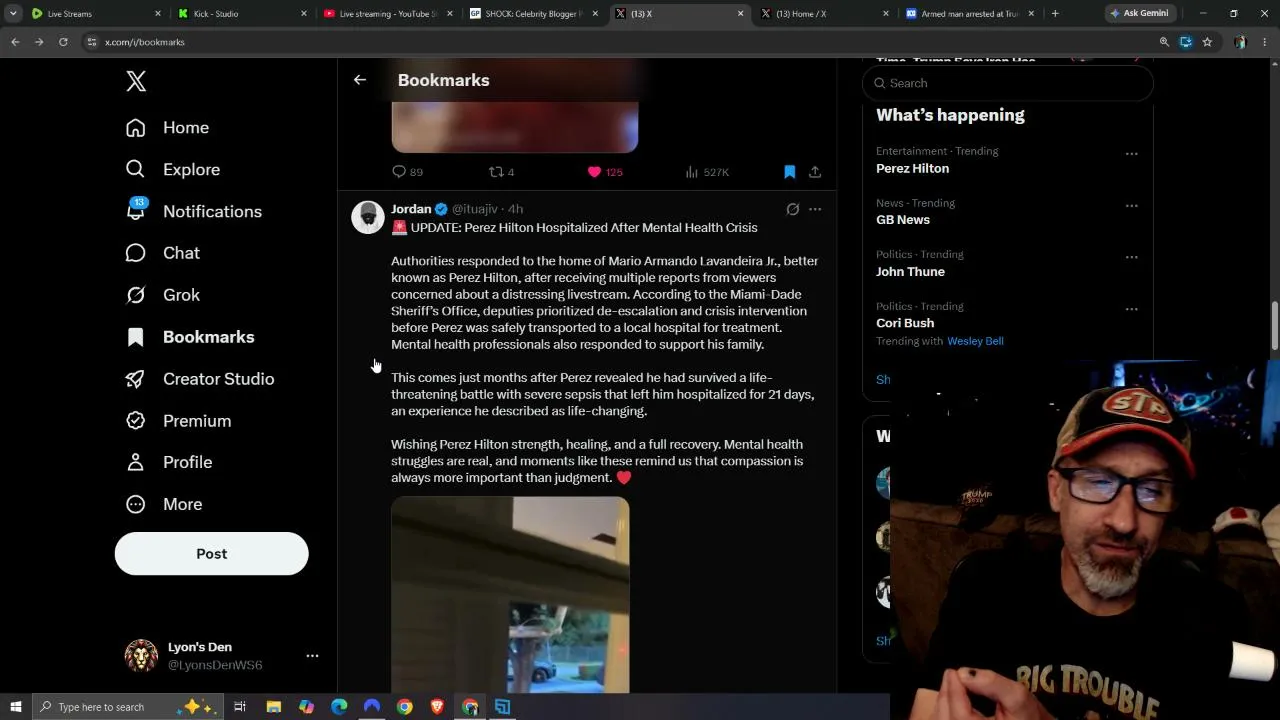Image resolution: width=1280 pixels, height=720 pixels.
Task: Open account menu dots beside Lyon's Den
Action: [312, 656]
